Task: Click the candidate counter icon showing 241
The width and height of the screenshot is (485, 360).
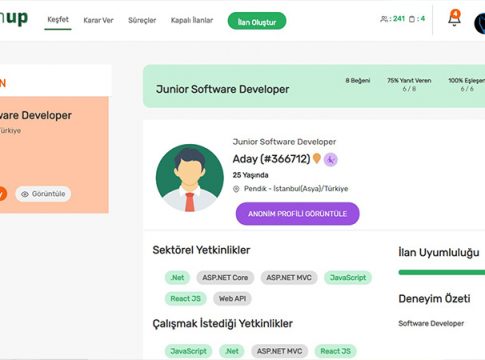Action: pyautogui.click(x=384, y=19)
